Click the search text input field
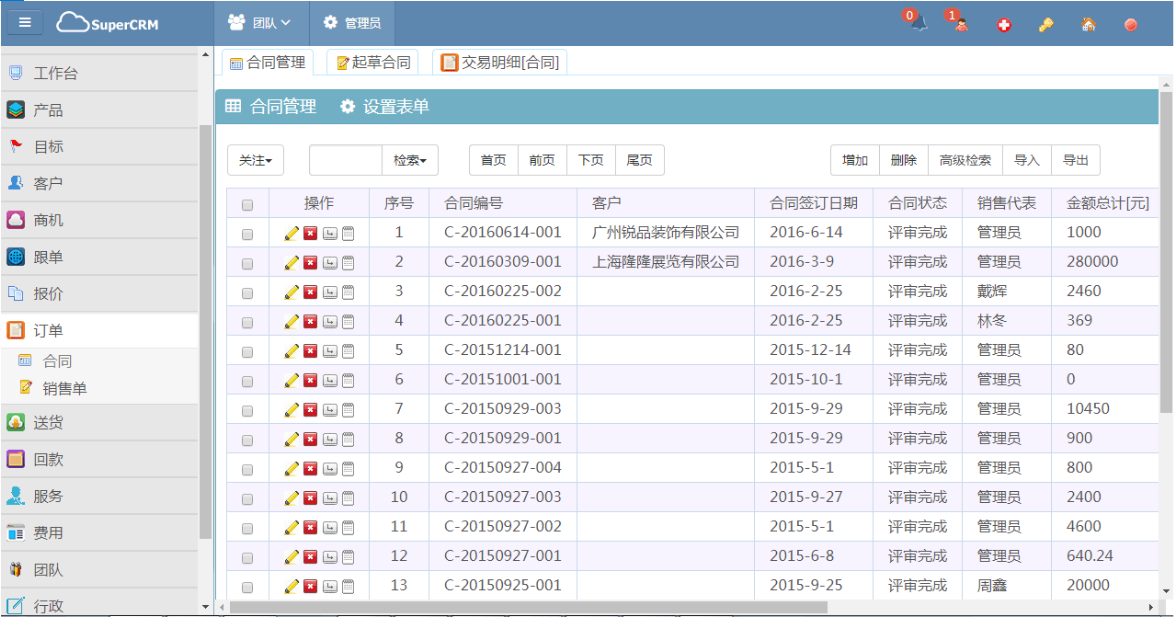The height and width of the screenshot is (619, 1175). [346, 160]
